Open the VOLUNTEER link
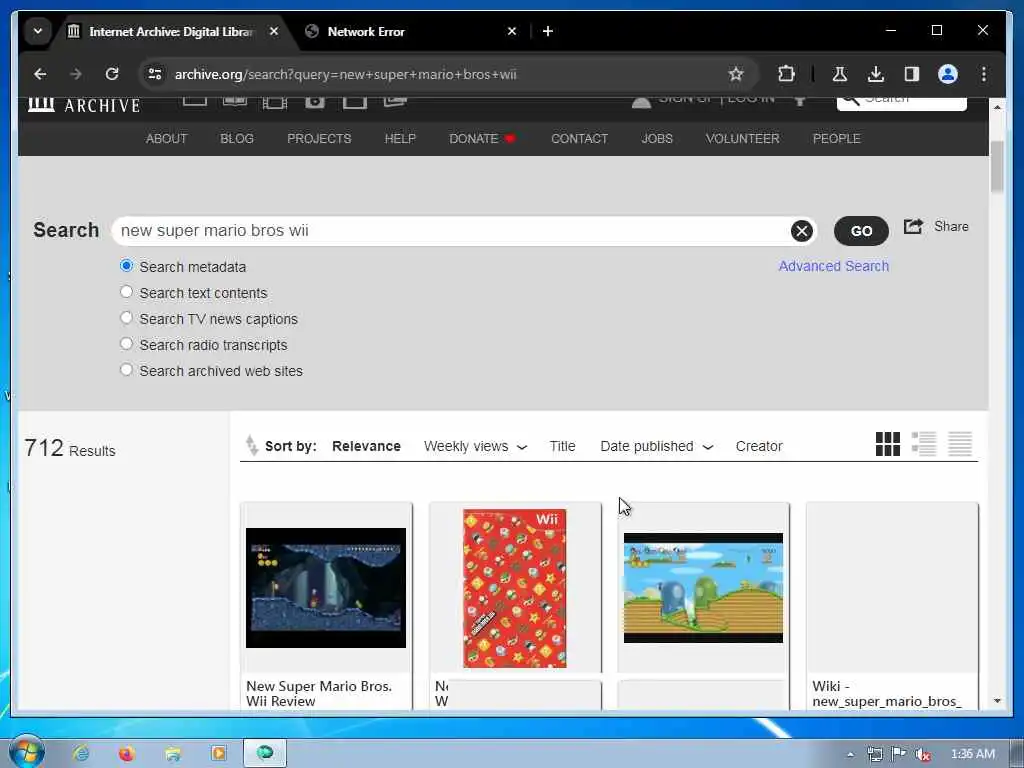The height and width of the screenshot is (768, 1024). (x=743, y=138)
